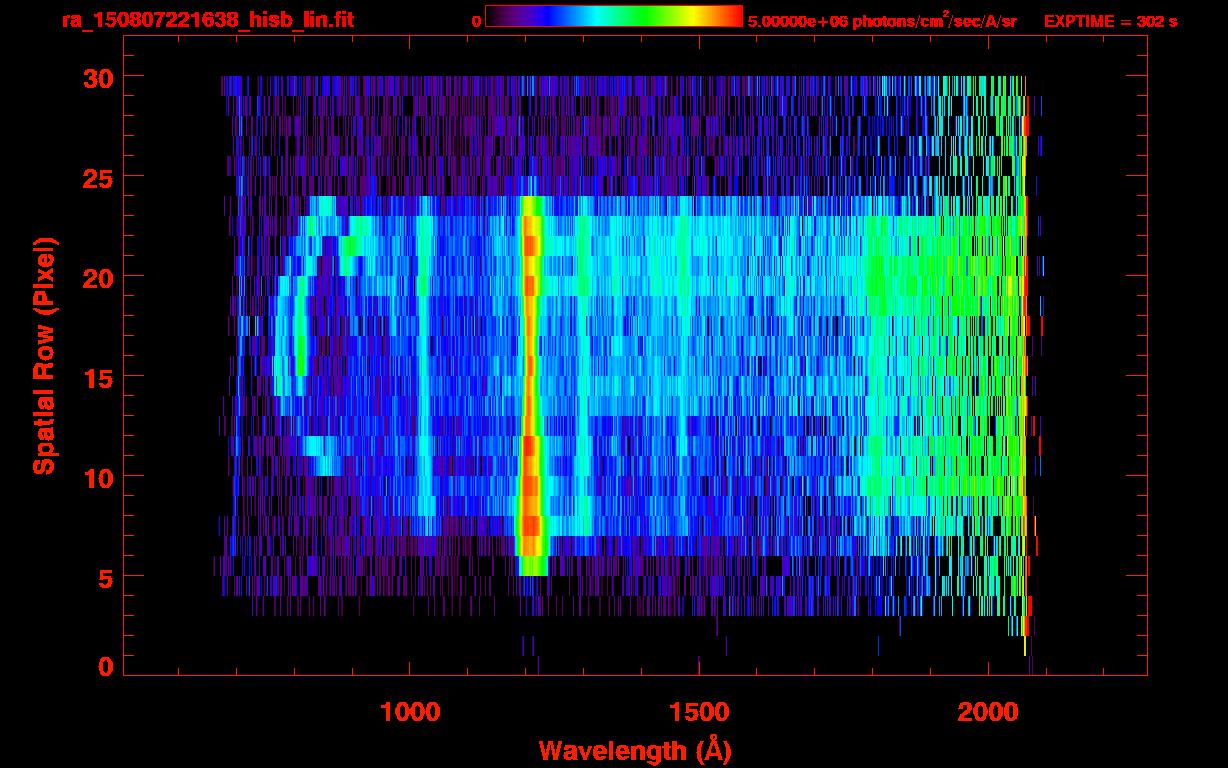Click the y-axis tick label 0
The width and height of the screenshot is (1228, 768).
click(106, 666)
